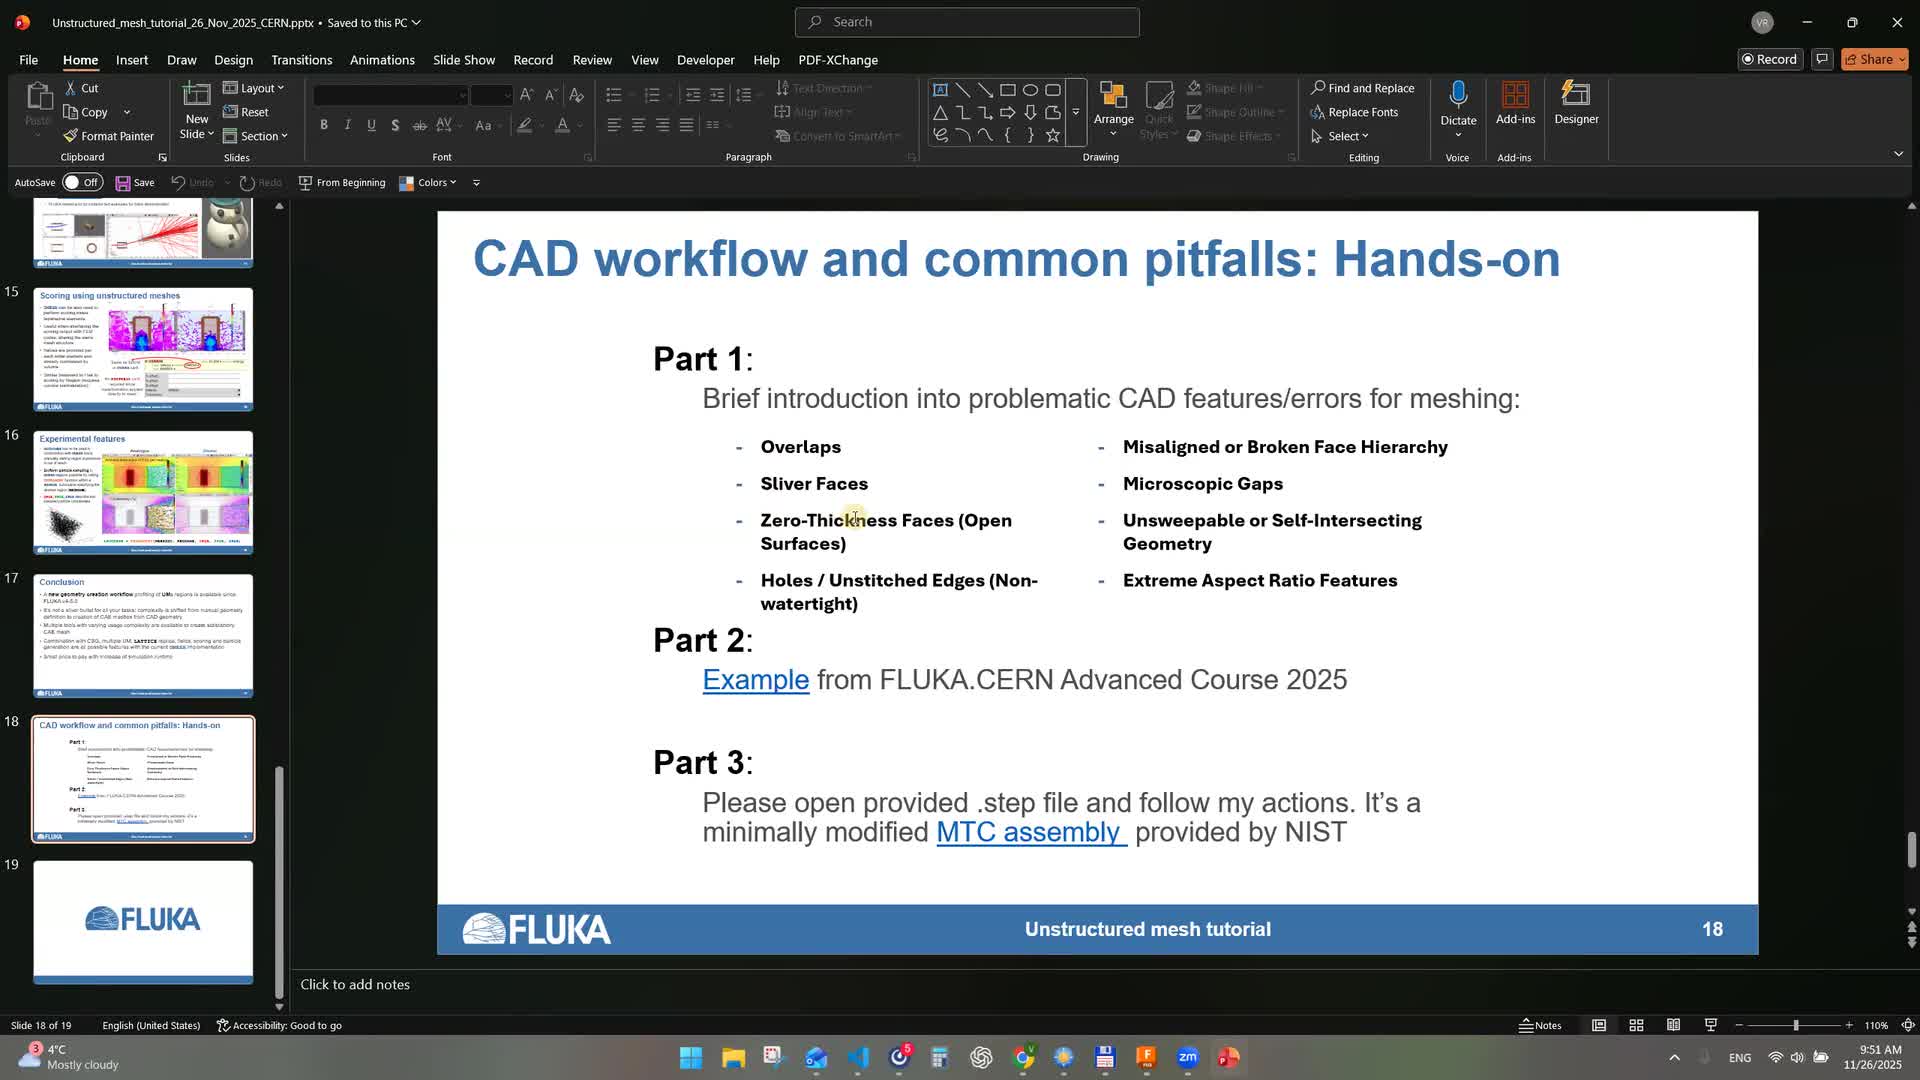1920x1080 pixels.
Task: Follow the Example hyperlink in Part 2
Action: tap(755, 680)
